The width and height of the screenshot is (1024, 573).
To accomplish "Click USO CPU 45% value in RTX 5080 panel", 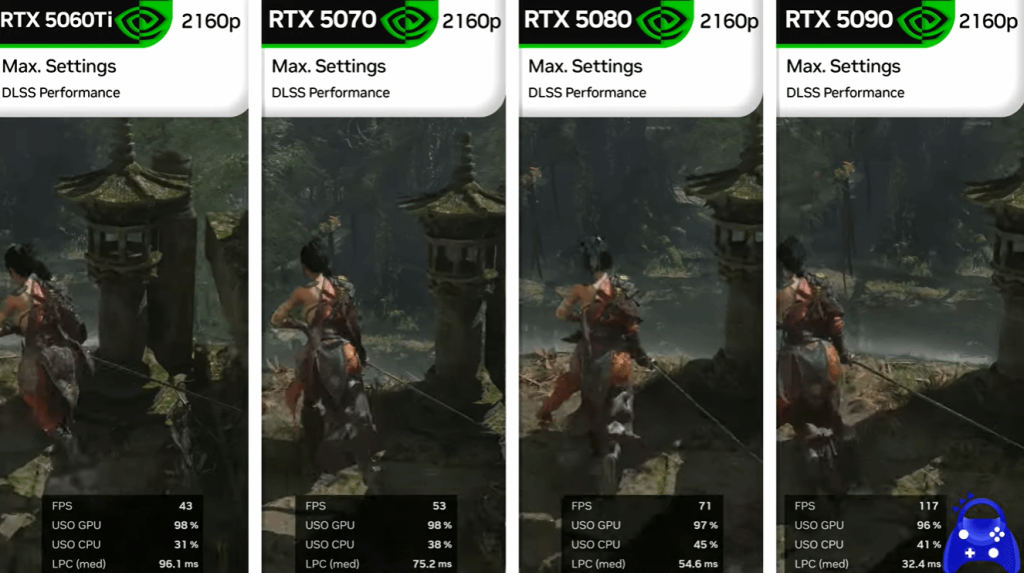I will coord(705,544).
